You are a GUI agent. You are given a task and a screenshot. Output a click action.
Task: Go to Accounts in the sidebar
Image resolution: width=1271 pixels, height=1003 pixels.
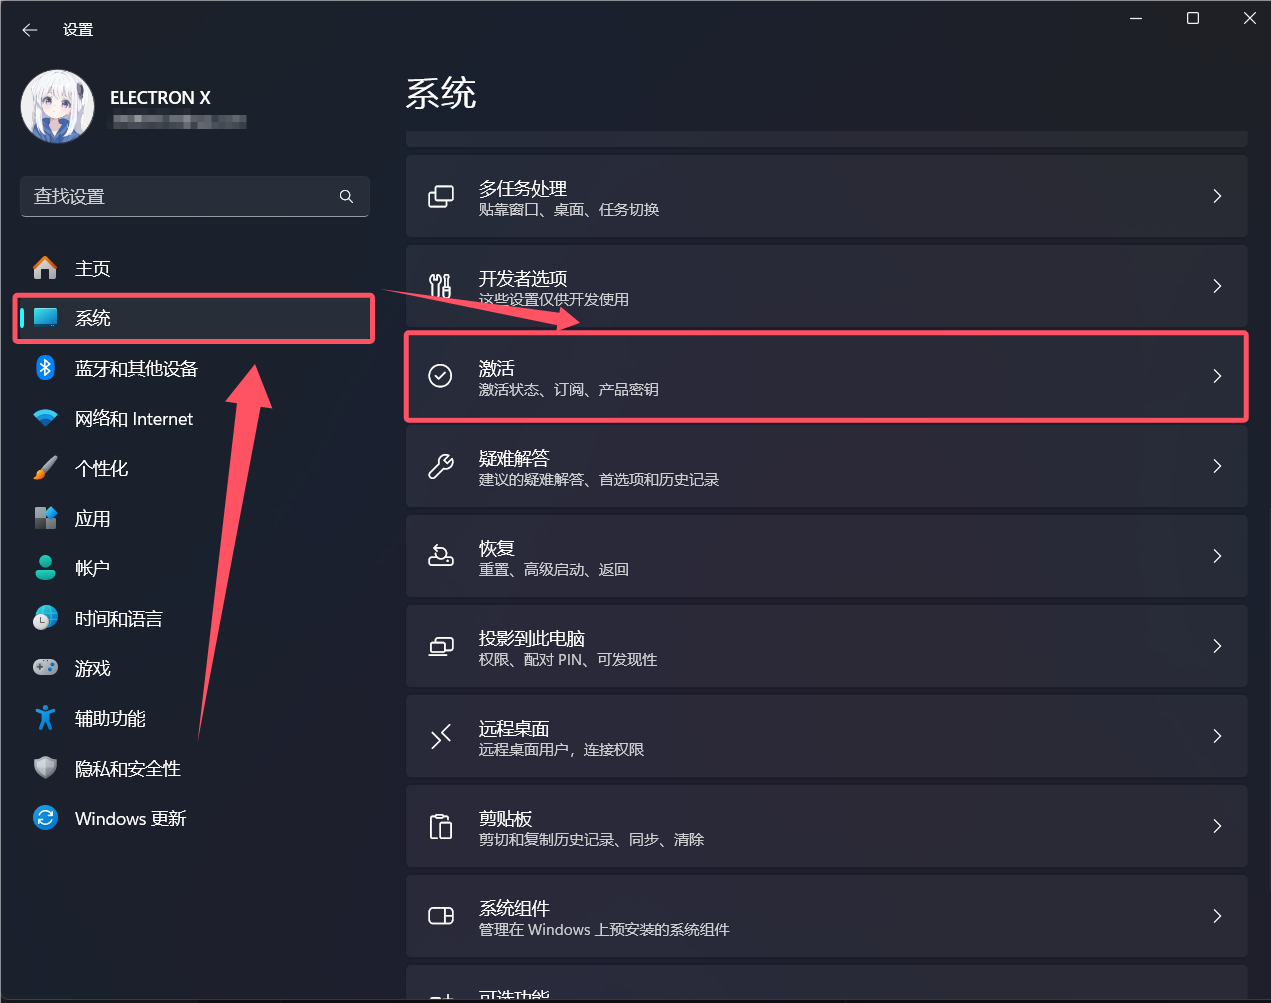click(x=92, y=568)
